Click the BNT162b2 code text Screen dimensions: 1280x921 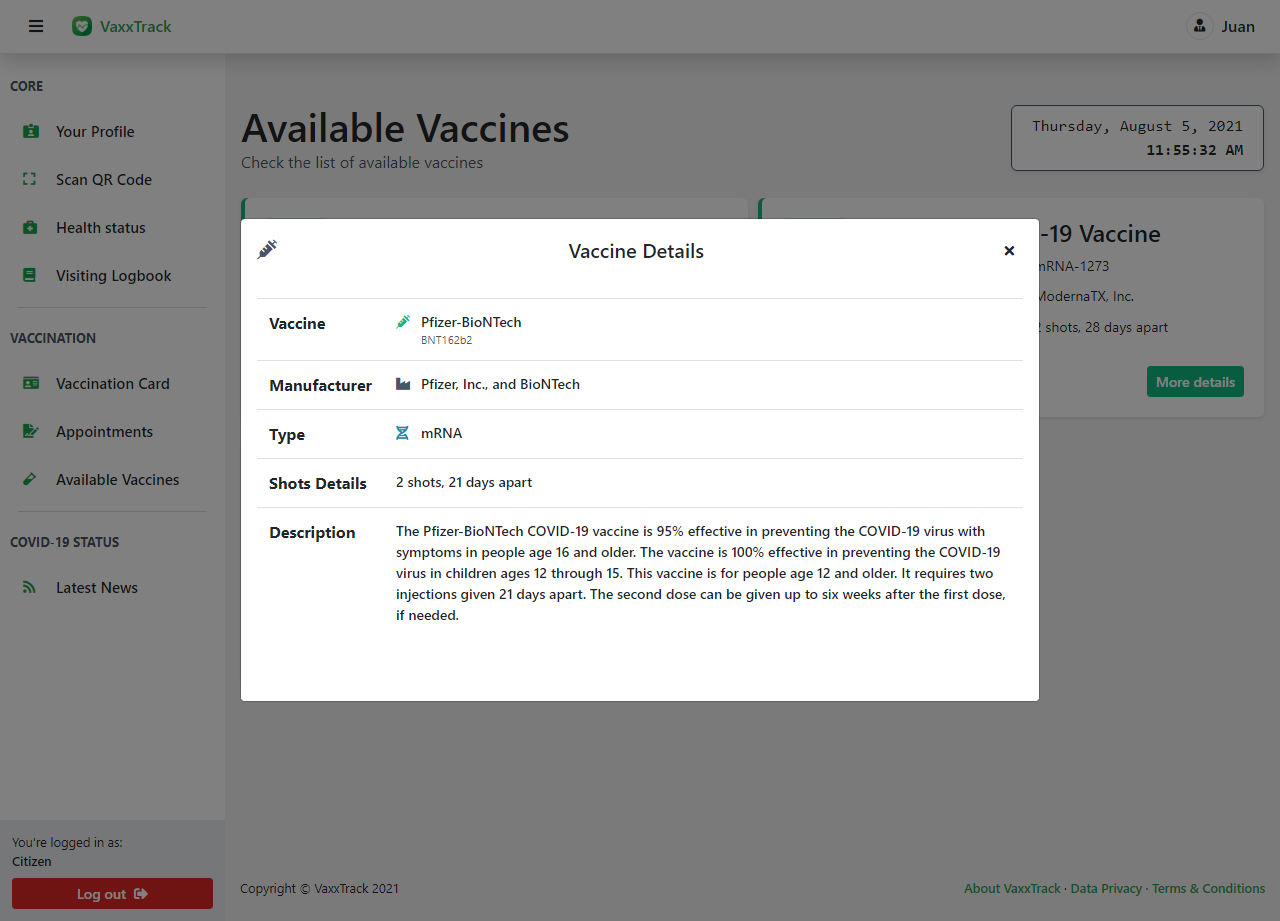446,340
